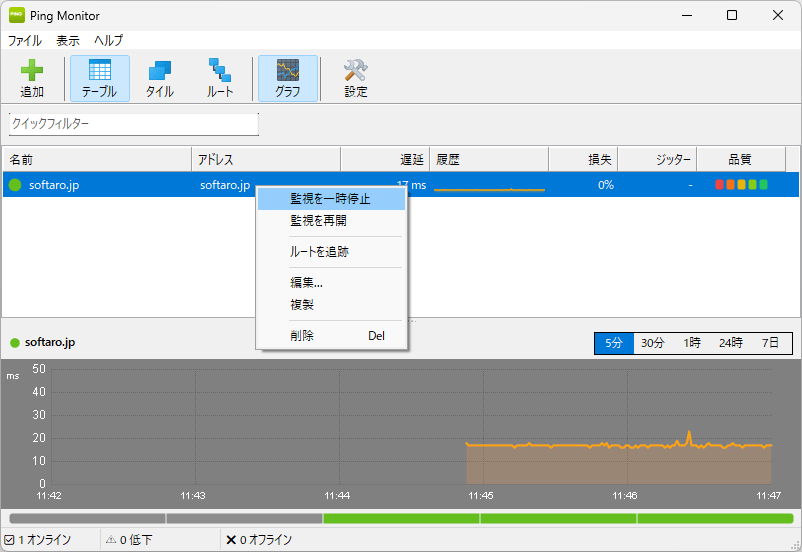
Task: Click the green status dot for softaro.jp row
Action: (x=15, y=185)
